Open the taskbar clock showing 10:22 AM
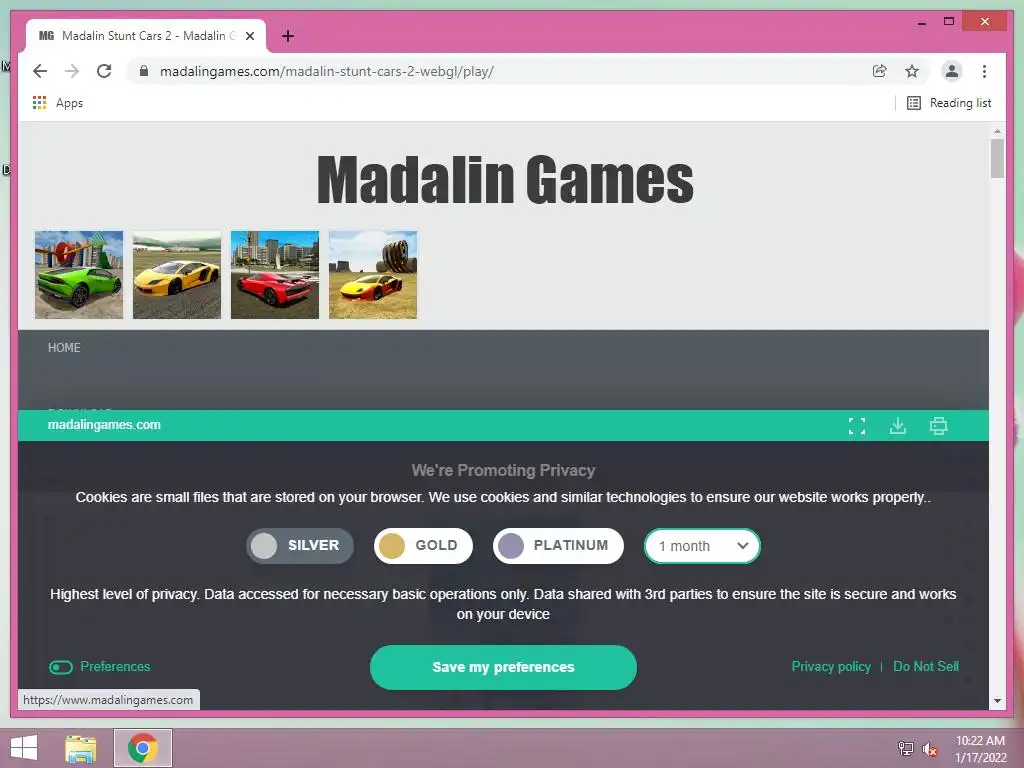Image resolution: width=1024 pixels, height=768 pixels. (980, 749)
